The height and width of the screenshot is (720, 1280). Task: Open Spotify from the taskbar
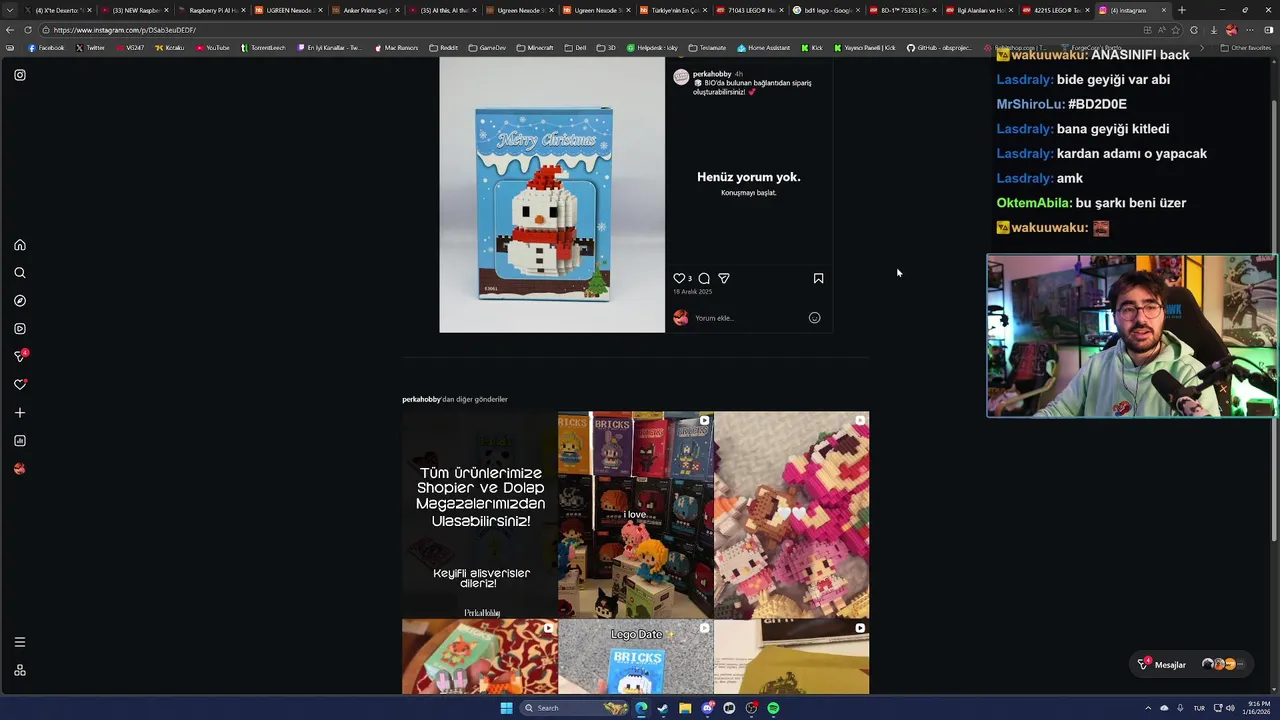(x=773, y=708)
